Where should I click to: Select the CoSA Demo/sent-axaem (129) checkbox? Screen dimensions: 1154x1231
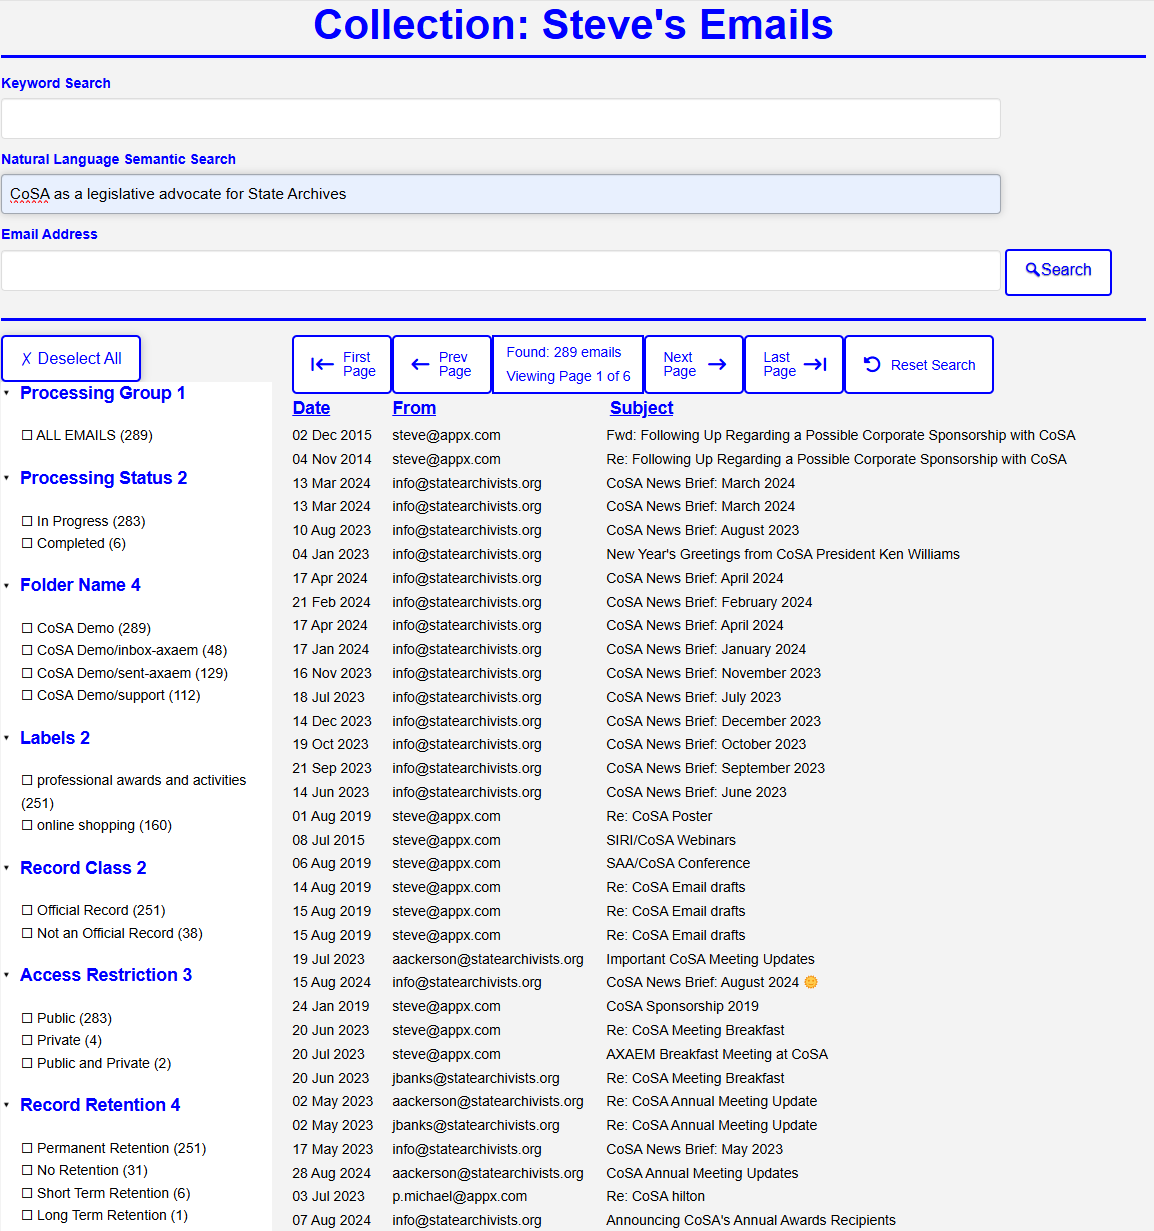coord(27,673)
